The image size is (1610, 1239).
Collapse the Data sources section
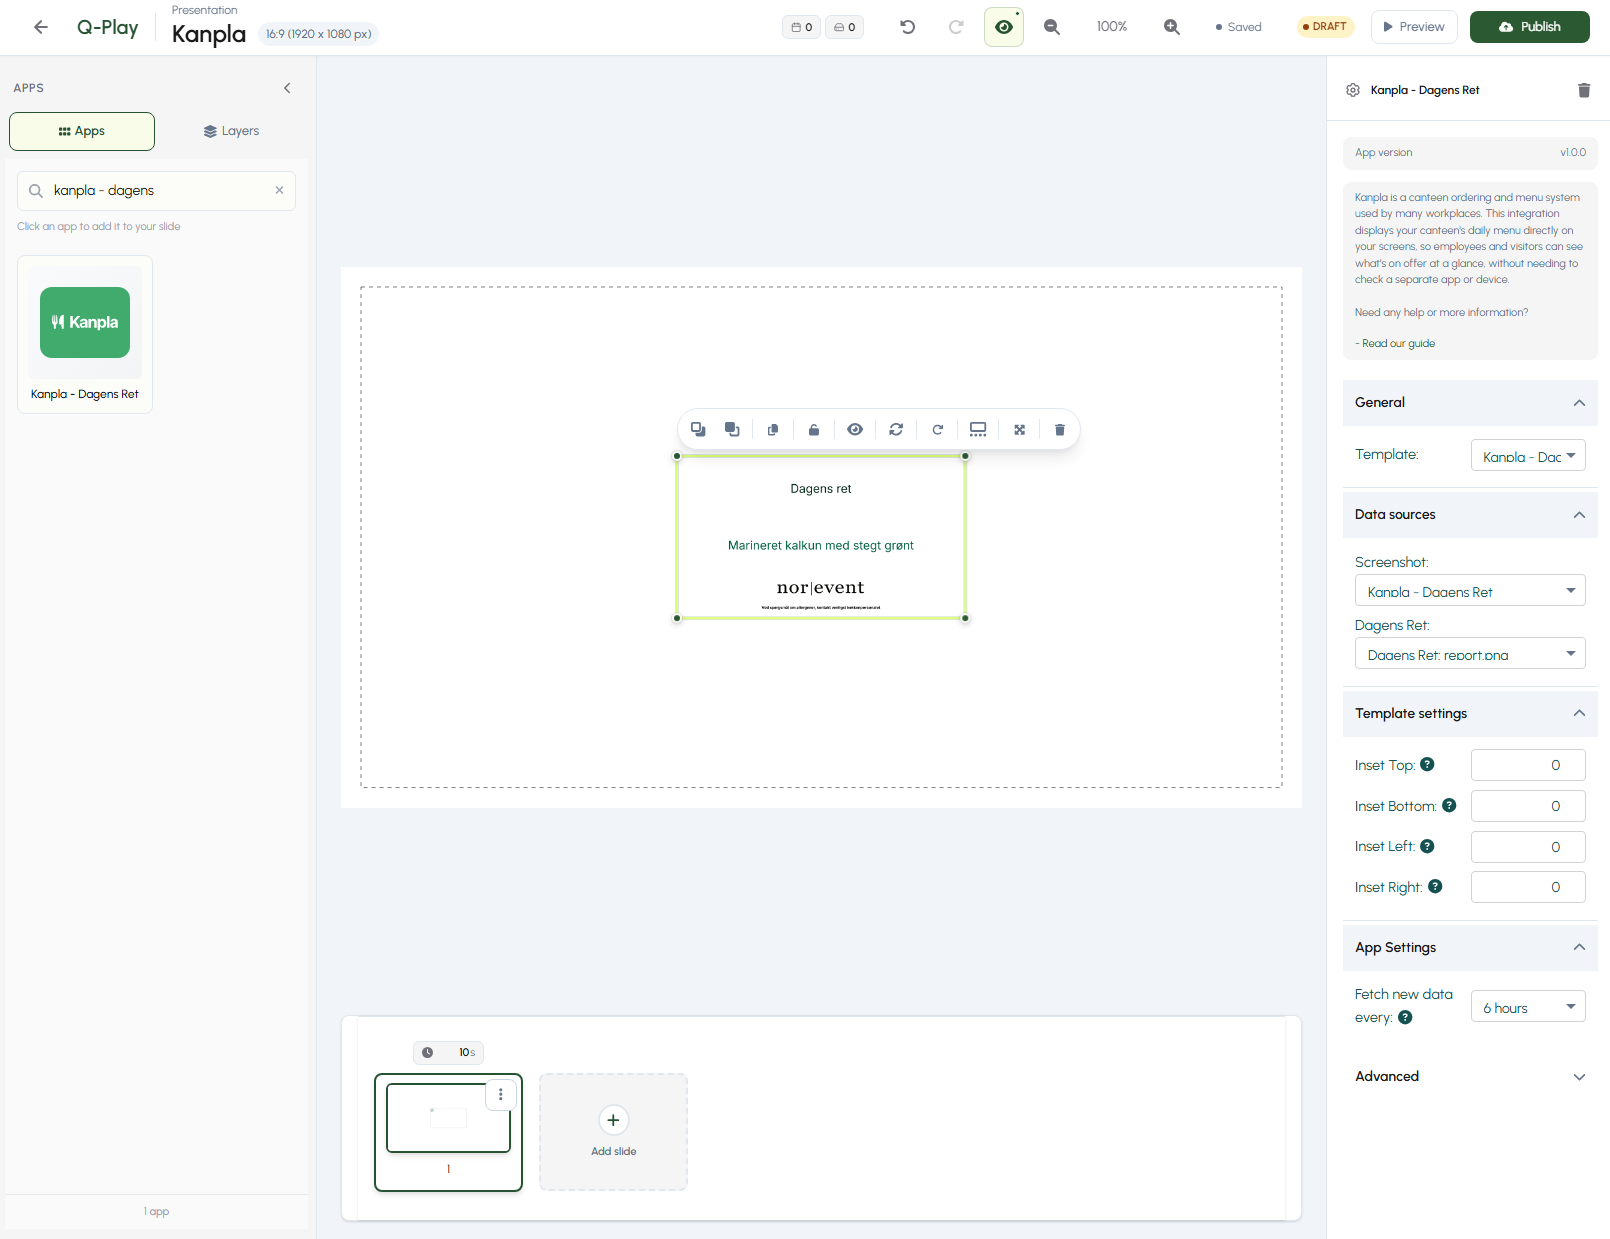click(x=1470, y=514)
